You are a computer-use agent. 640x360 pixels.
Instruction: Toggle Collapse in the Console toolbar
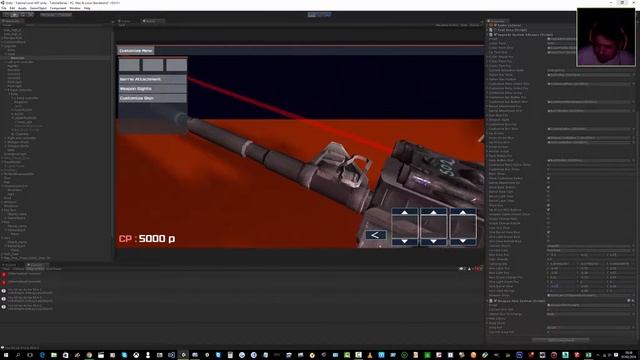point(18,269)
